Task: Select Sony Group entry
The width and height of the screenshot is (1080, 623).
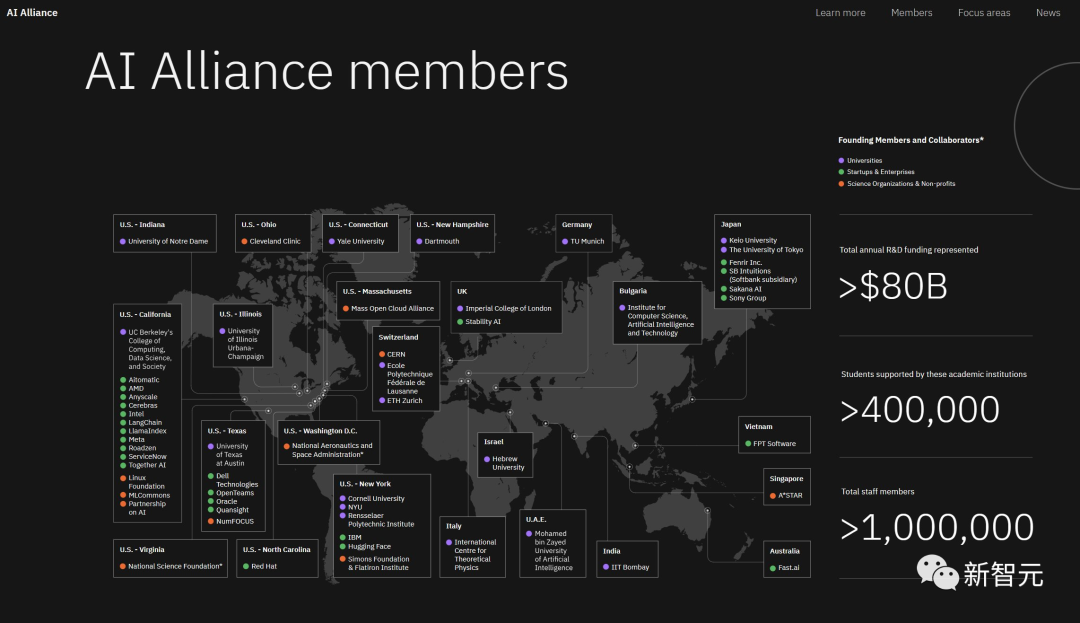Action: click(x=743, y=298)
